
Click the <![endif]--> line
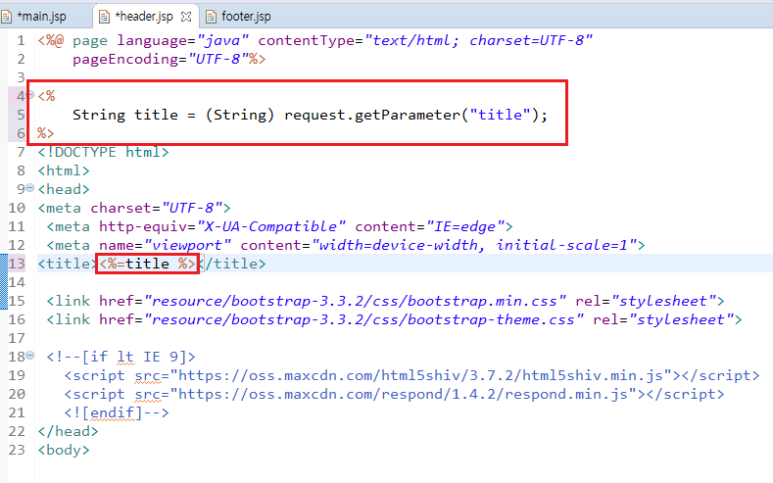click(x=116, y=413)
